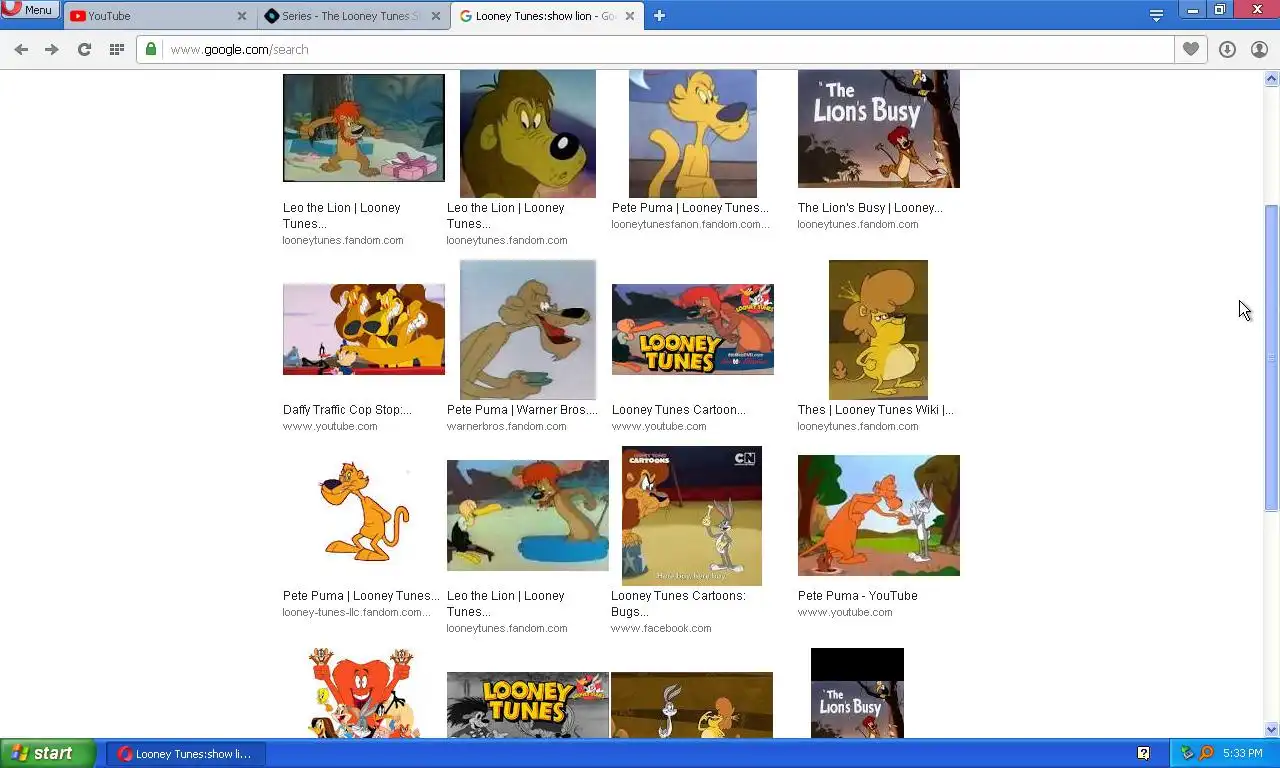Image resolution: width=1280 pixels, height=768 pixels.
Task: Click 'Thes | Looney Tunes Wiki |...' link
Action: (876, 410)
